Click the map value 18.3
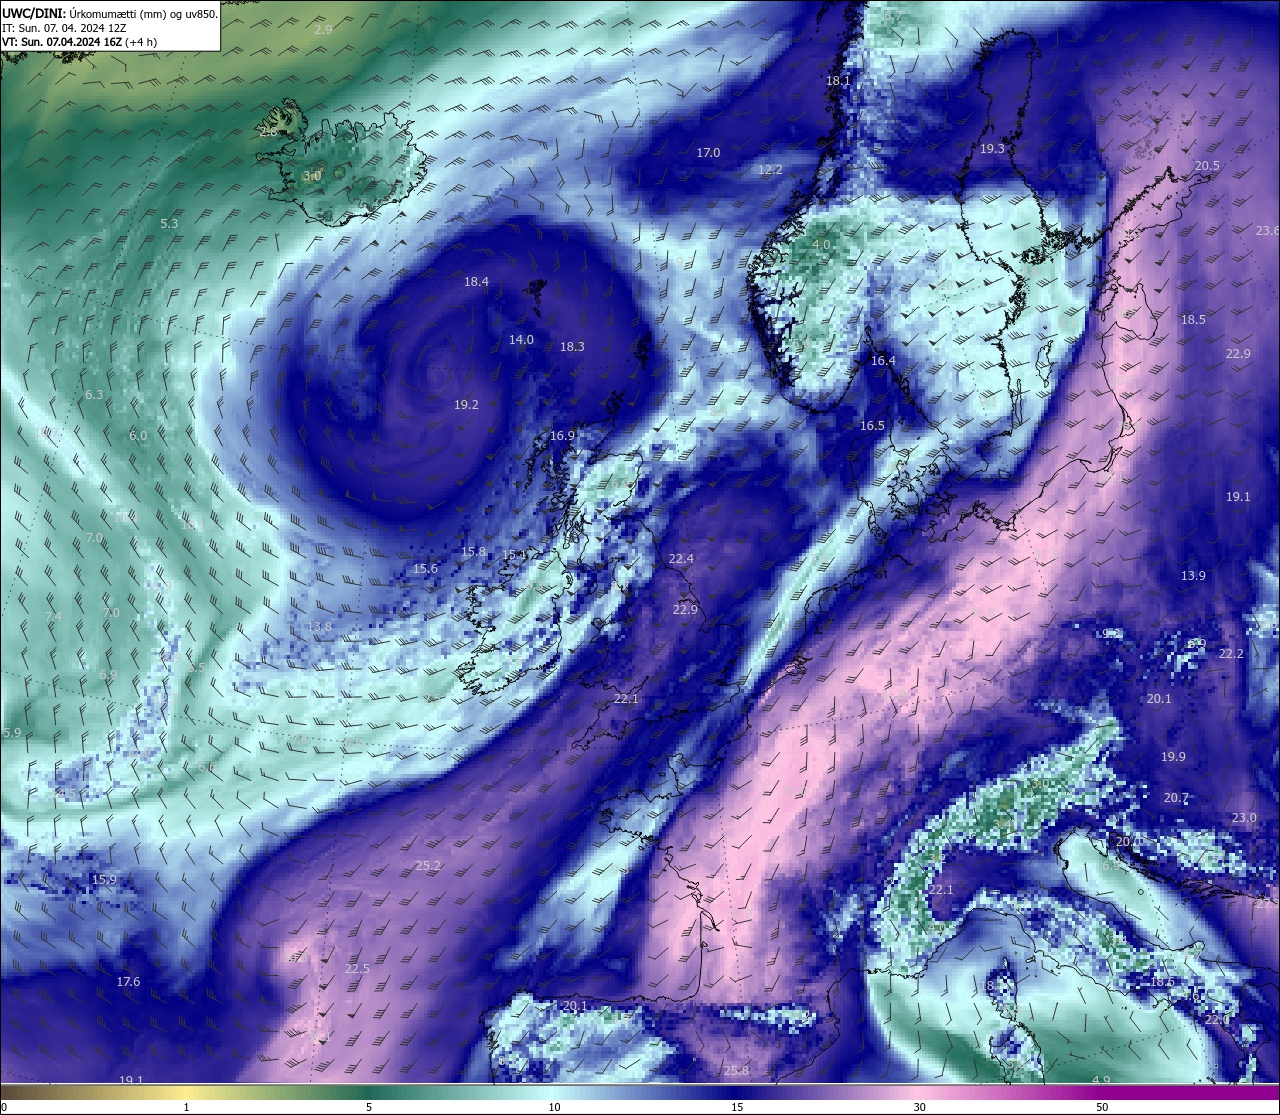 tap(572, 347)
